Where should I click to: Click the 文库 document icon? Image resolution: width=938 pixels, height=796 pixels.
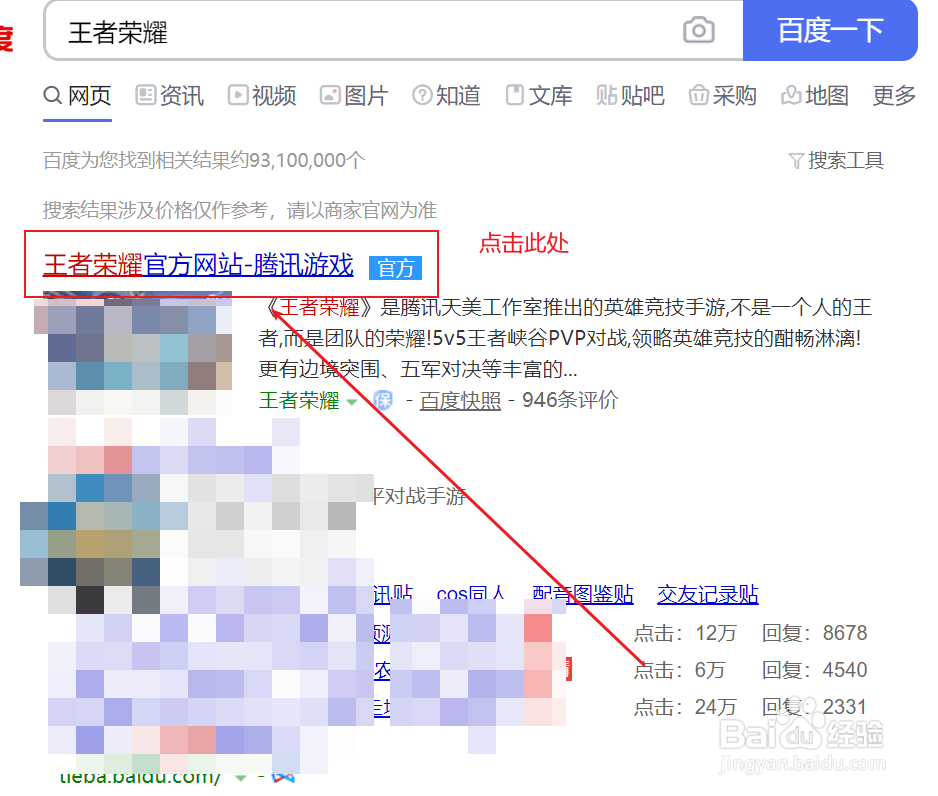(513, 96)
